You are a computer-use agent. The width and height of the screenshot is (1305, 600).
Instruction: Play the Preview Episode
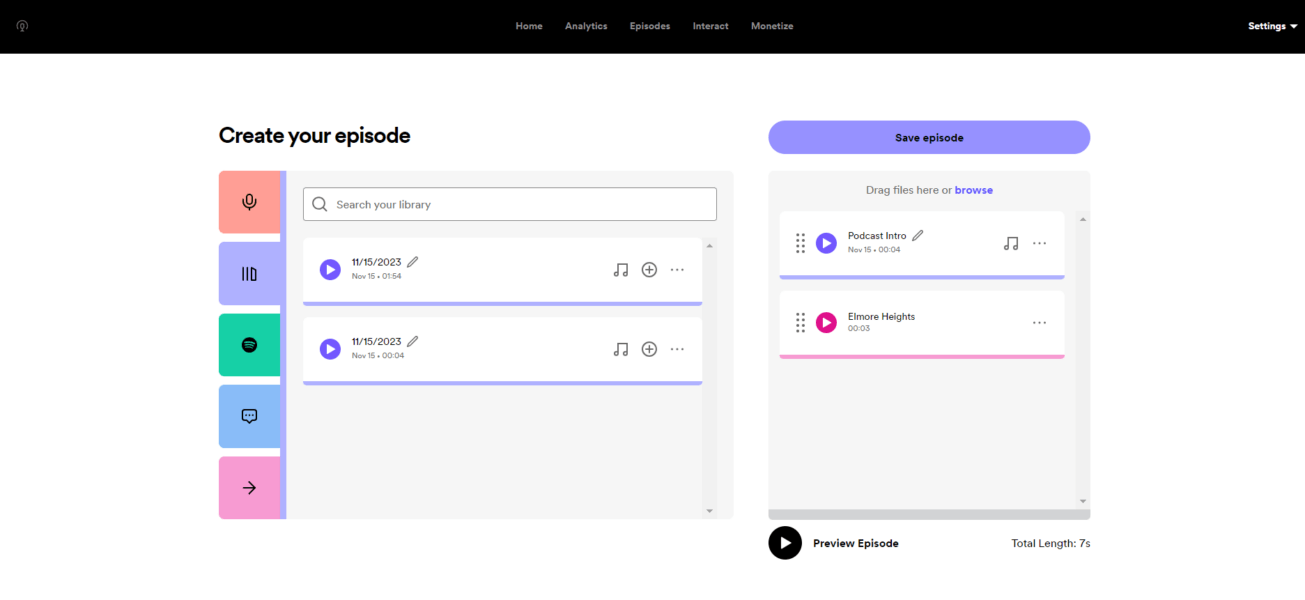click(x=785, y=542)
